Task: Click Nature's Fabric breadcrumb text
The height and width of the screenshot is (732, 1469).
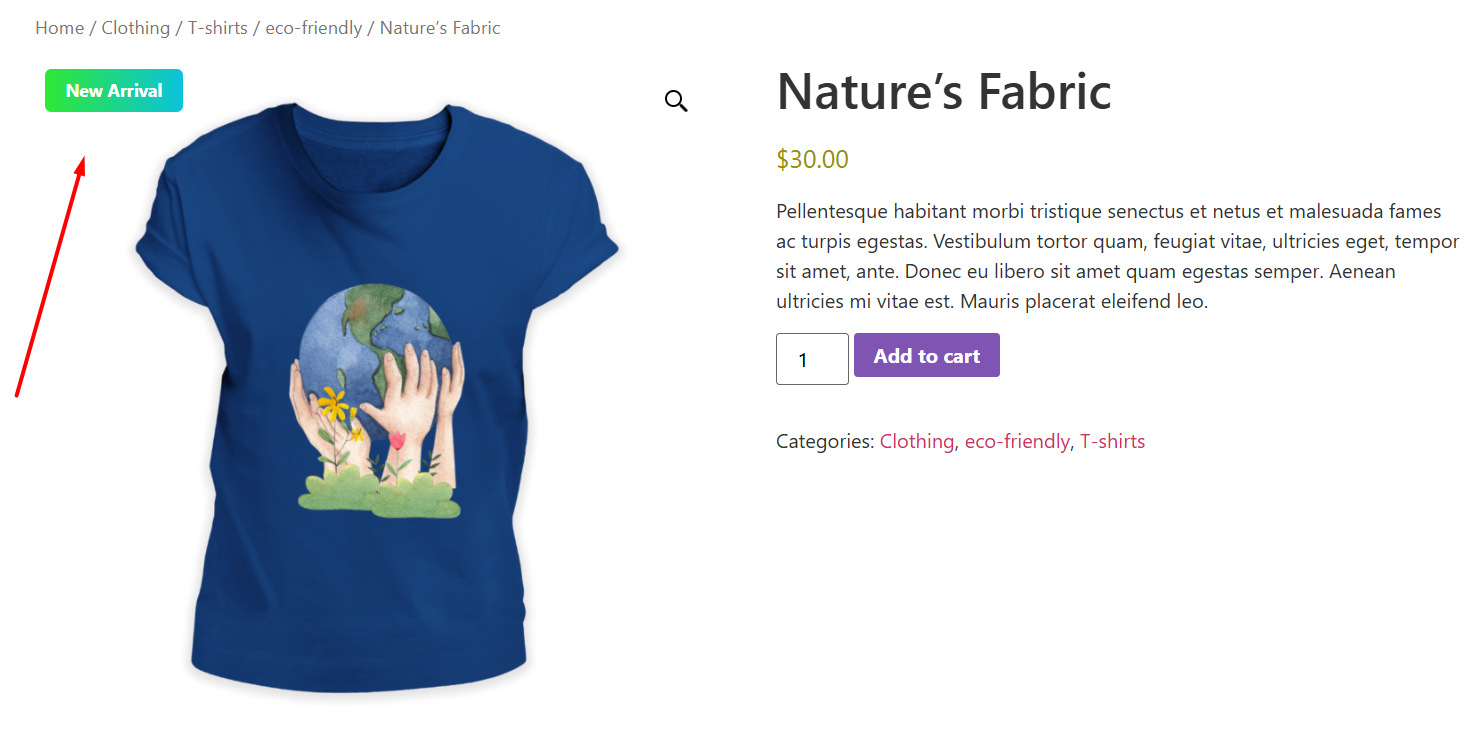Action: (x=440, y=28)
